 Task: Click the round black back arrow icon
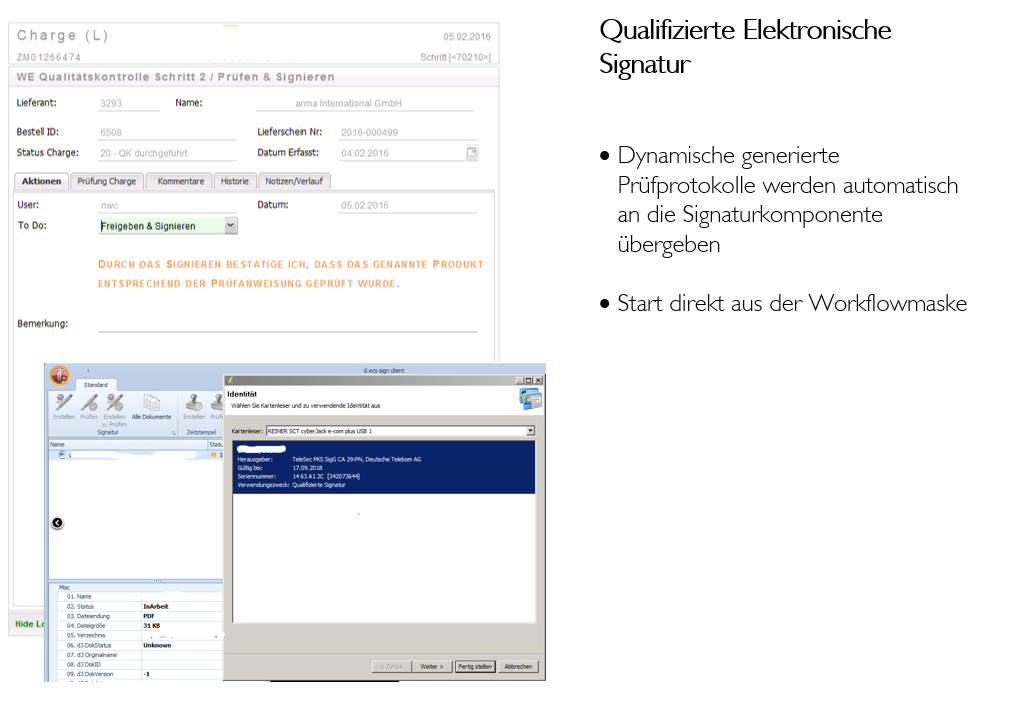tap(57, 523)
